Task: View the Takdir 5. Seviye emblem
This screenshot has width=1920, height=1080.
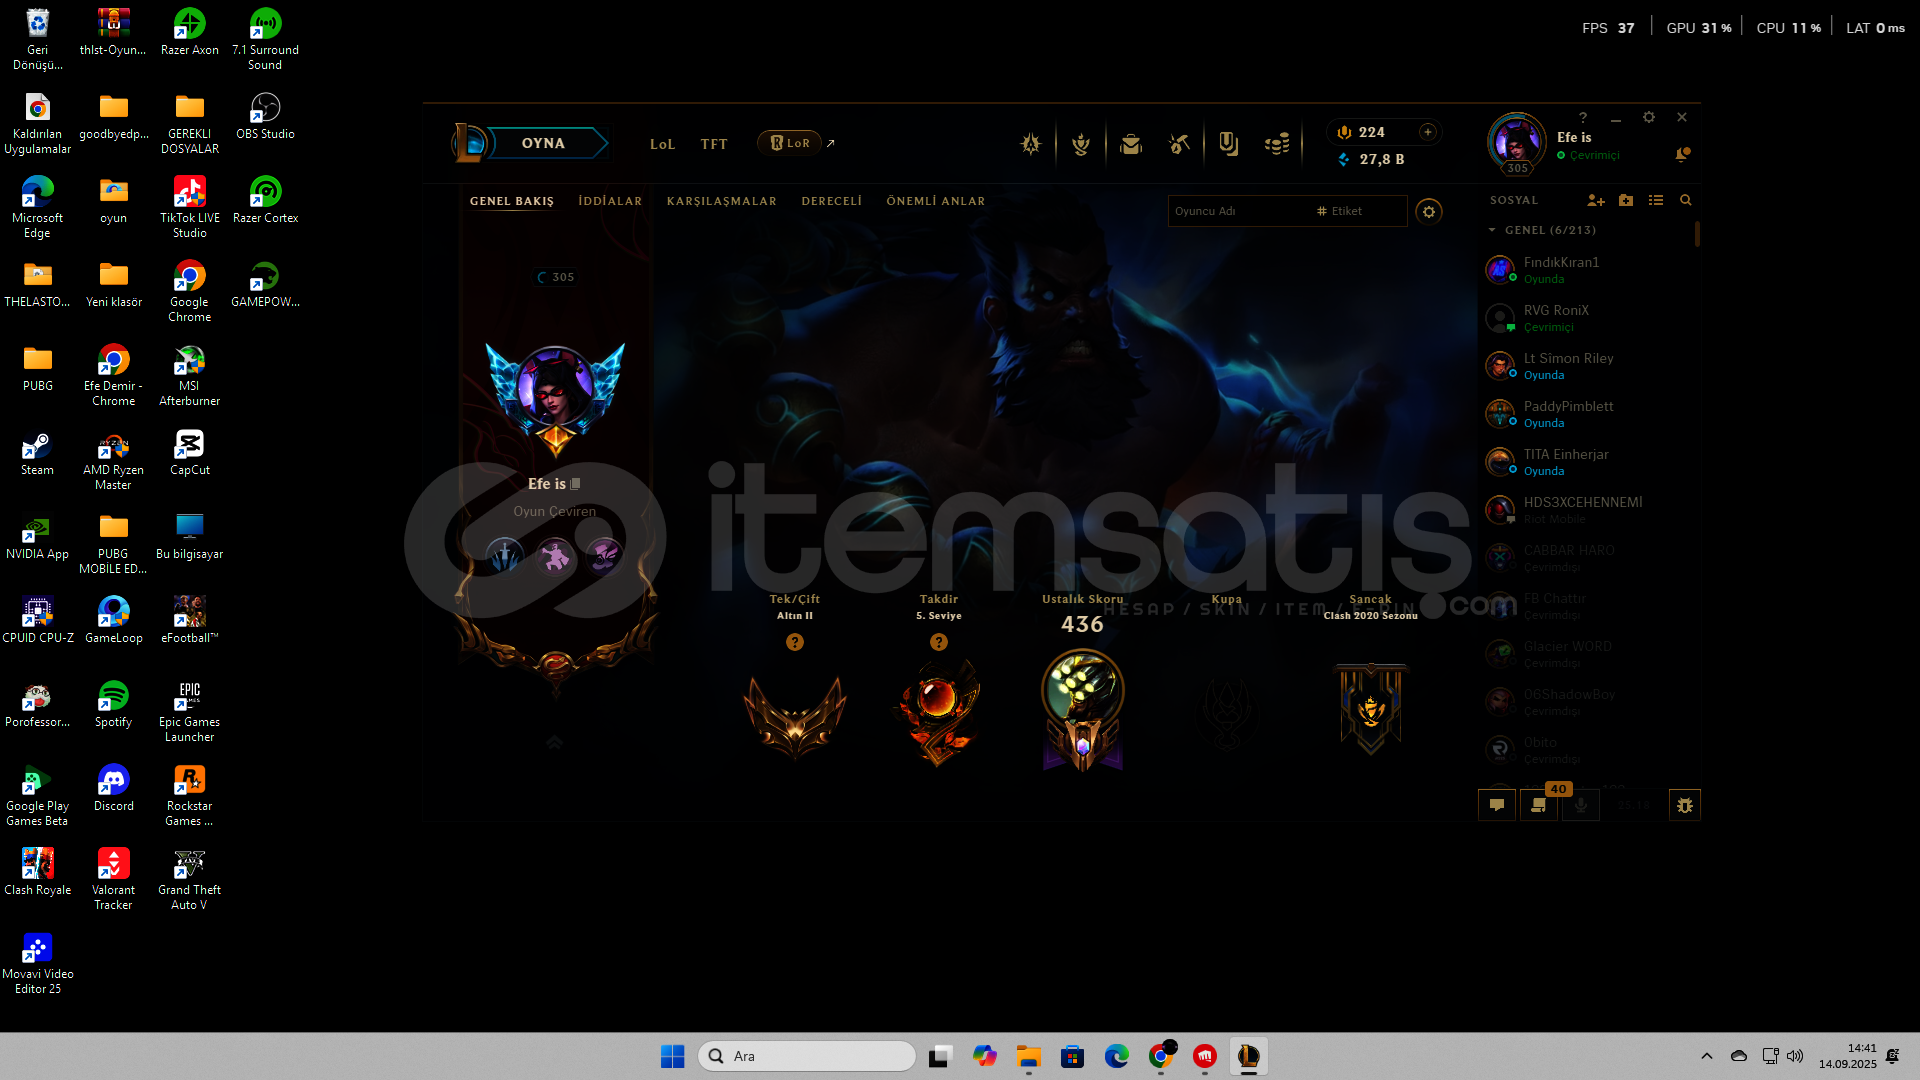Action: click(939, 712)
